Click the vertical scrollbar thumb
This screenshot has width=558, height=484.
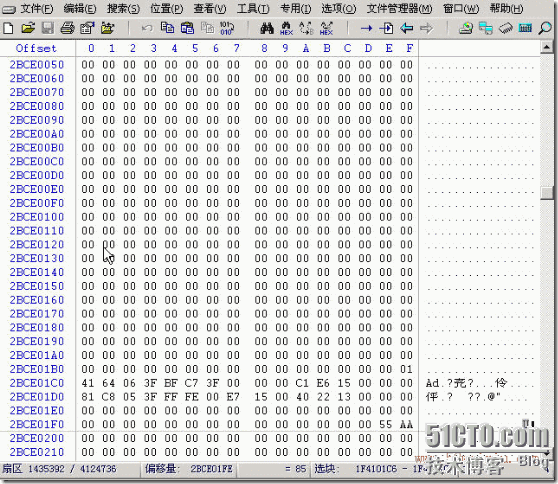546,193
